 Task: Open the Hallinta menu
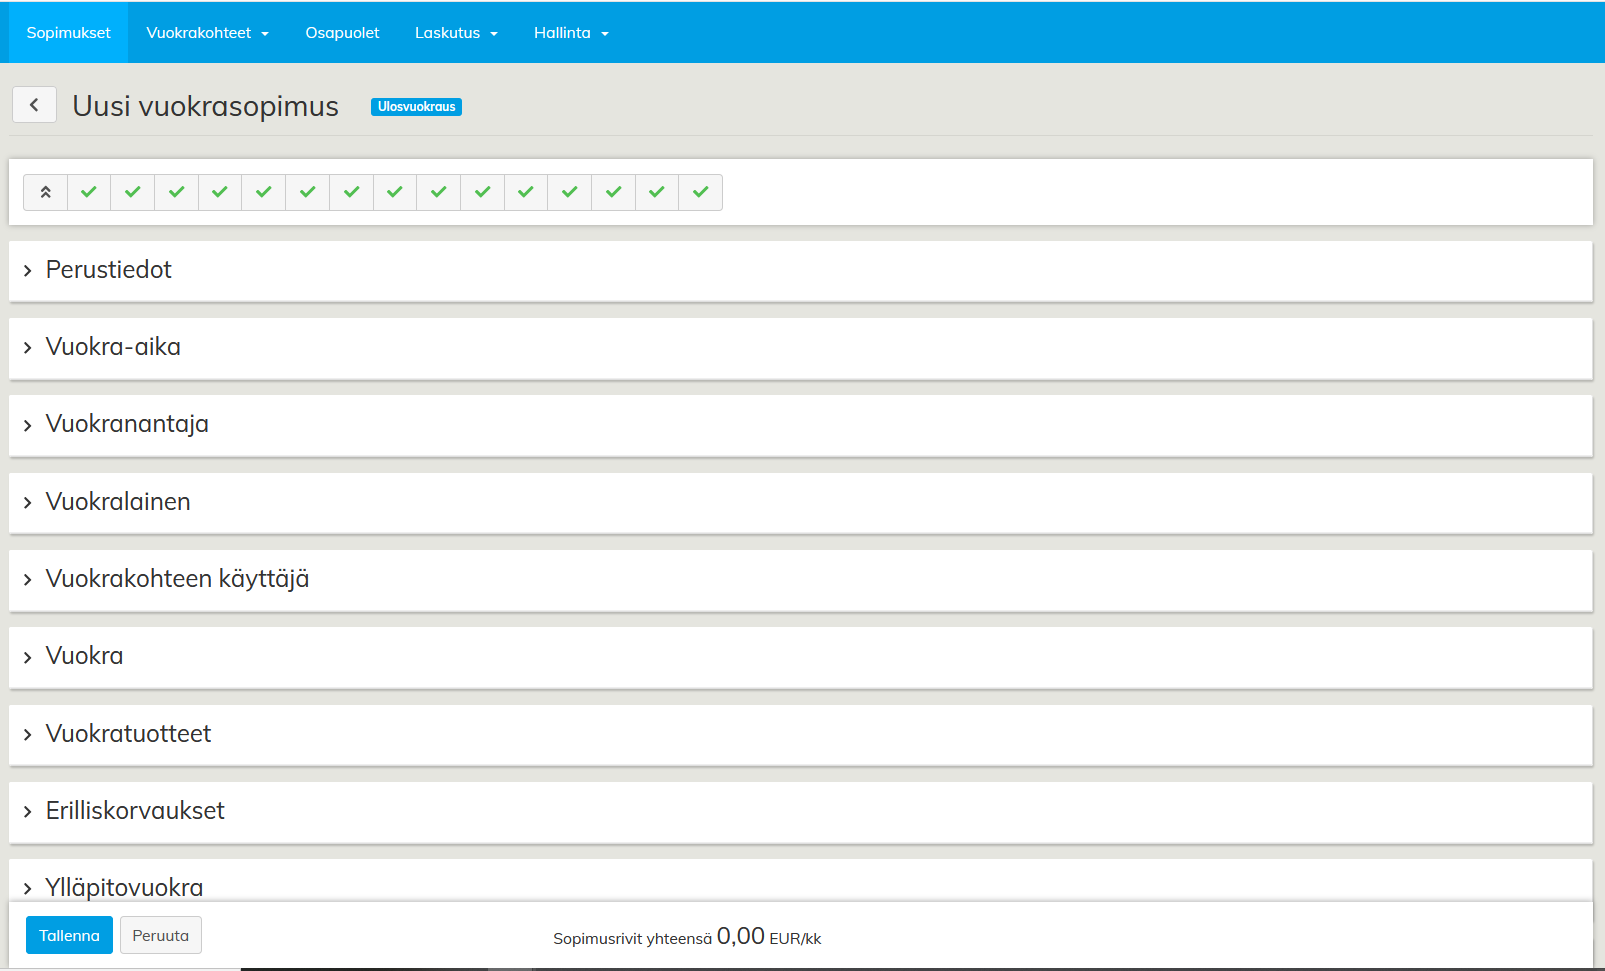pos(571,33)
